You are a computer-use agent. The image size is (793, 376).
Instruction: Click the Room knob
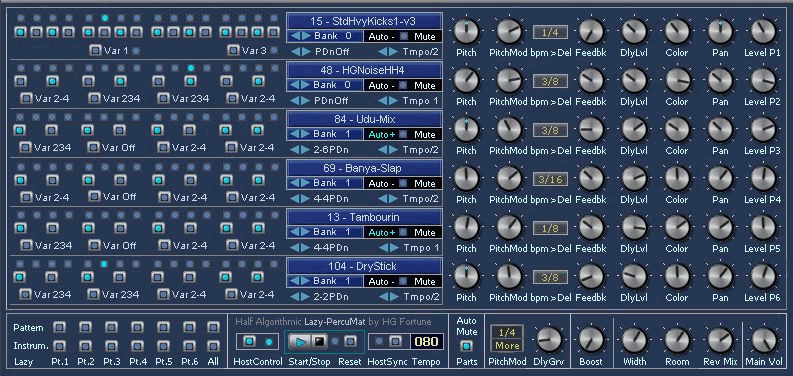point(677,341)
